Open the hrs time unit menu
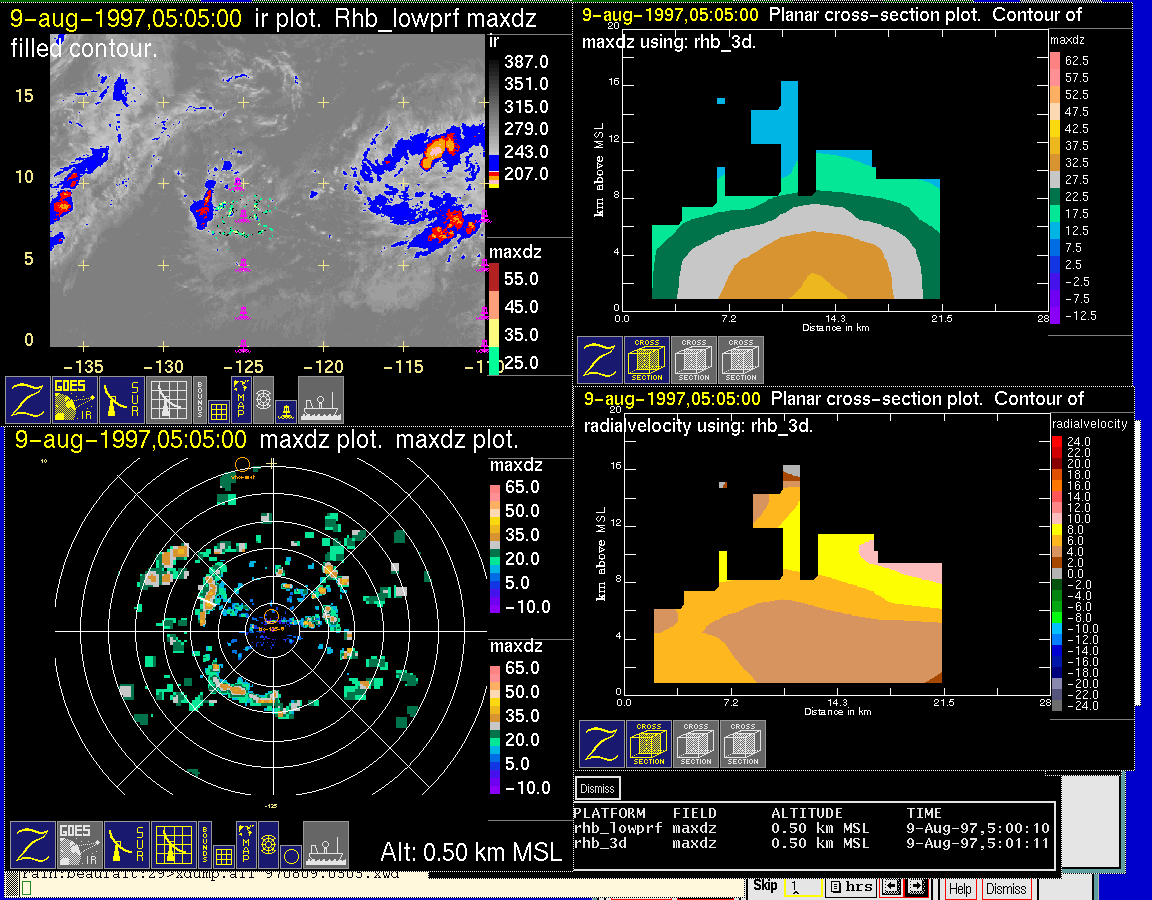The height and width of the screenshot is (900, 1152). tap(851, 888)
